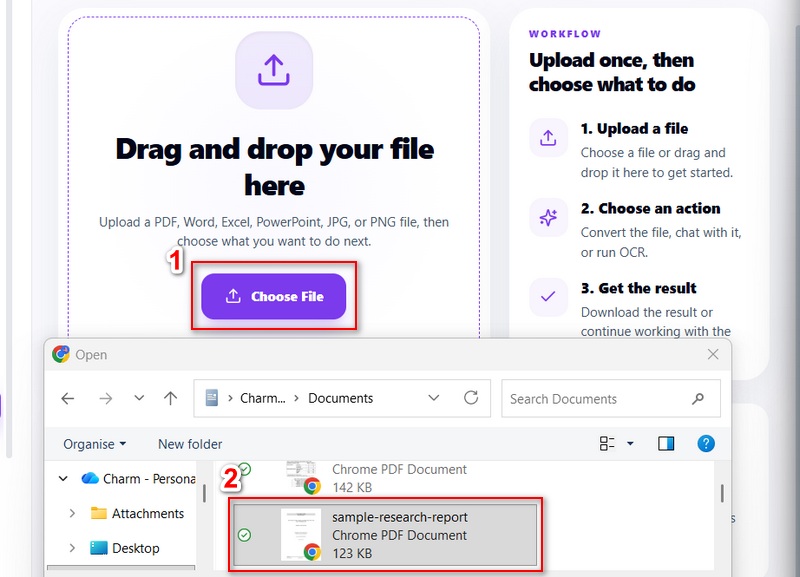Expand the Attachments folder node

(72, 513)
